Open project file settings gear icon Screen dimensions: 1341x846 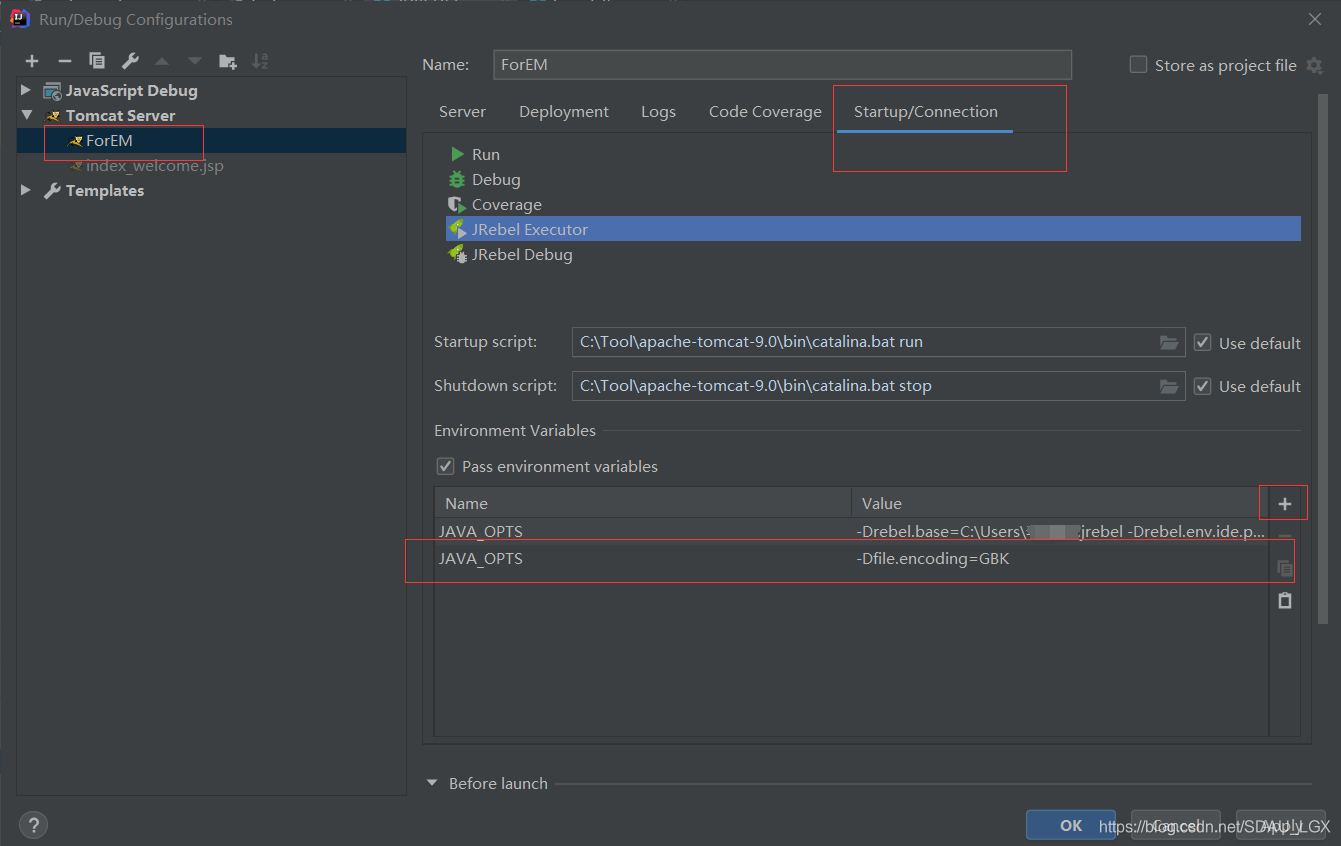[1315, 65]
